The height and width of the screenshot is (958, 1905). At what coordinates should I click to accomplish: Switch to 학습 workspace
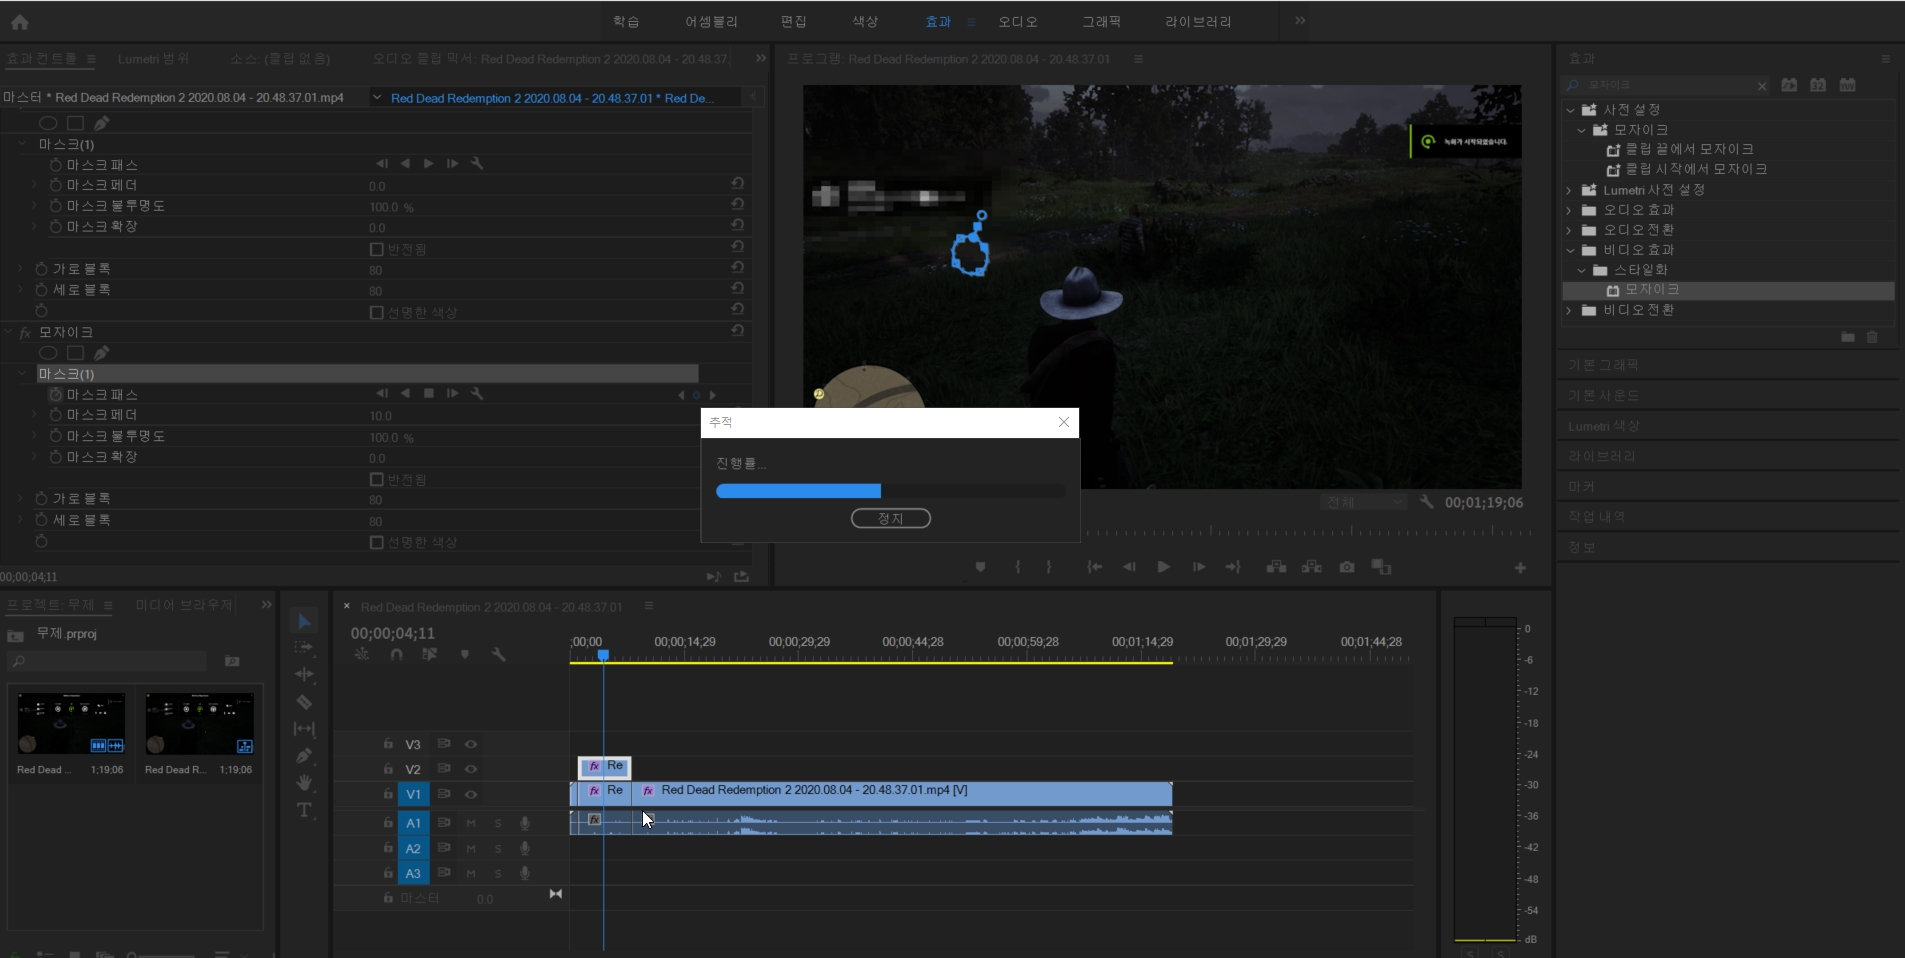click(x=626, y=21)
